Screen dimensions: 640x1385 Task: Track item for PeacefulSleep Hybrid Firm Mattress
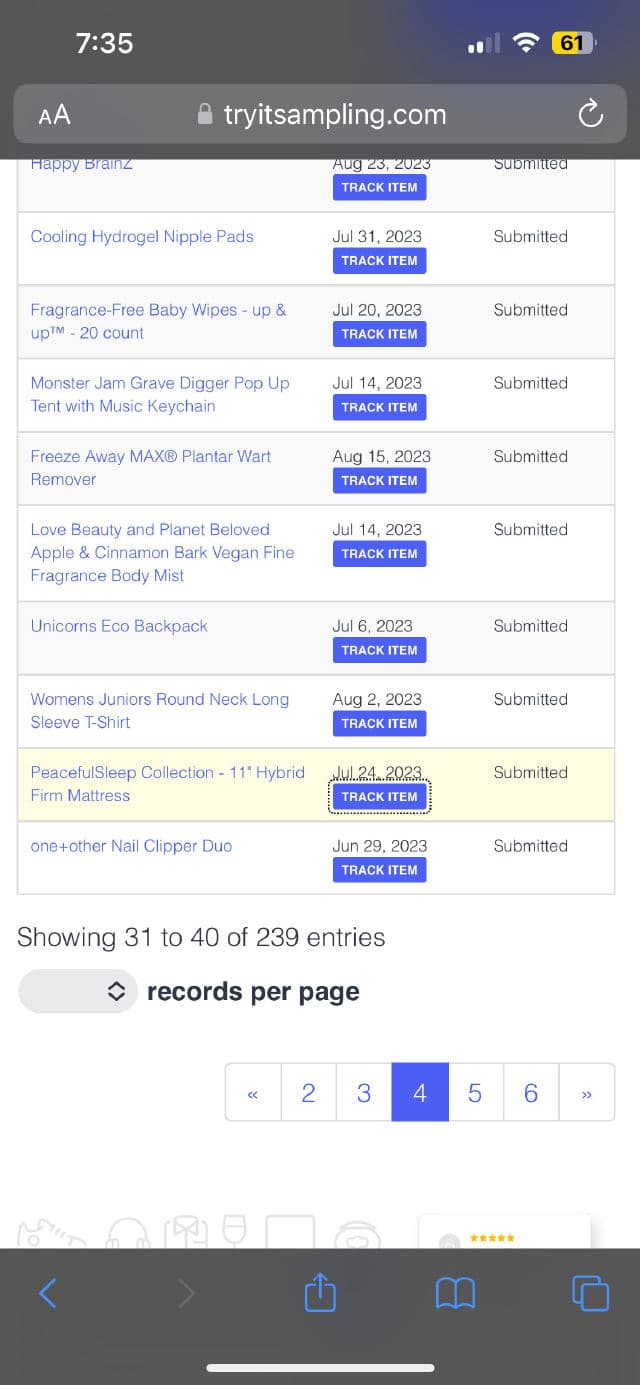pyautogui.click(x=379, y=797)
